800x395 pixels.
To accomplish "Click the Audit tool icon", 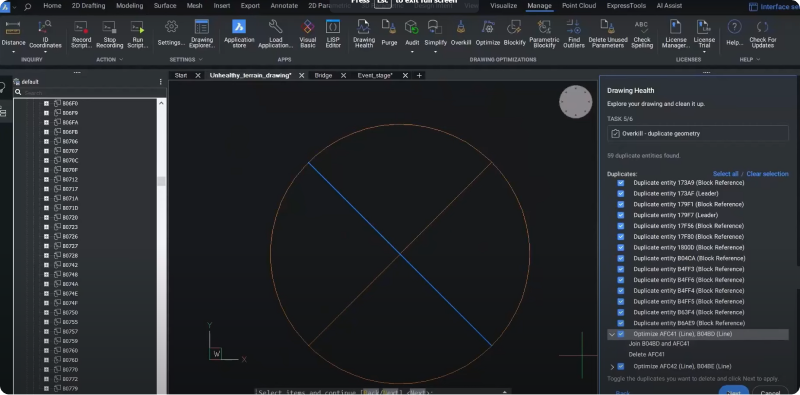I will 412,28.
